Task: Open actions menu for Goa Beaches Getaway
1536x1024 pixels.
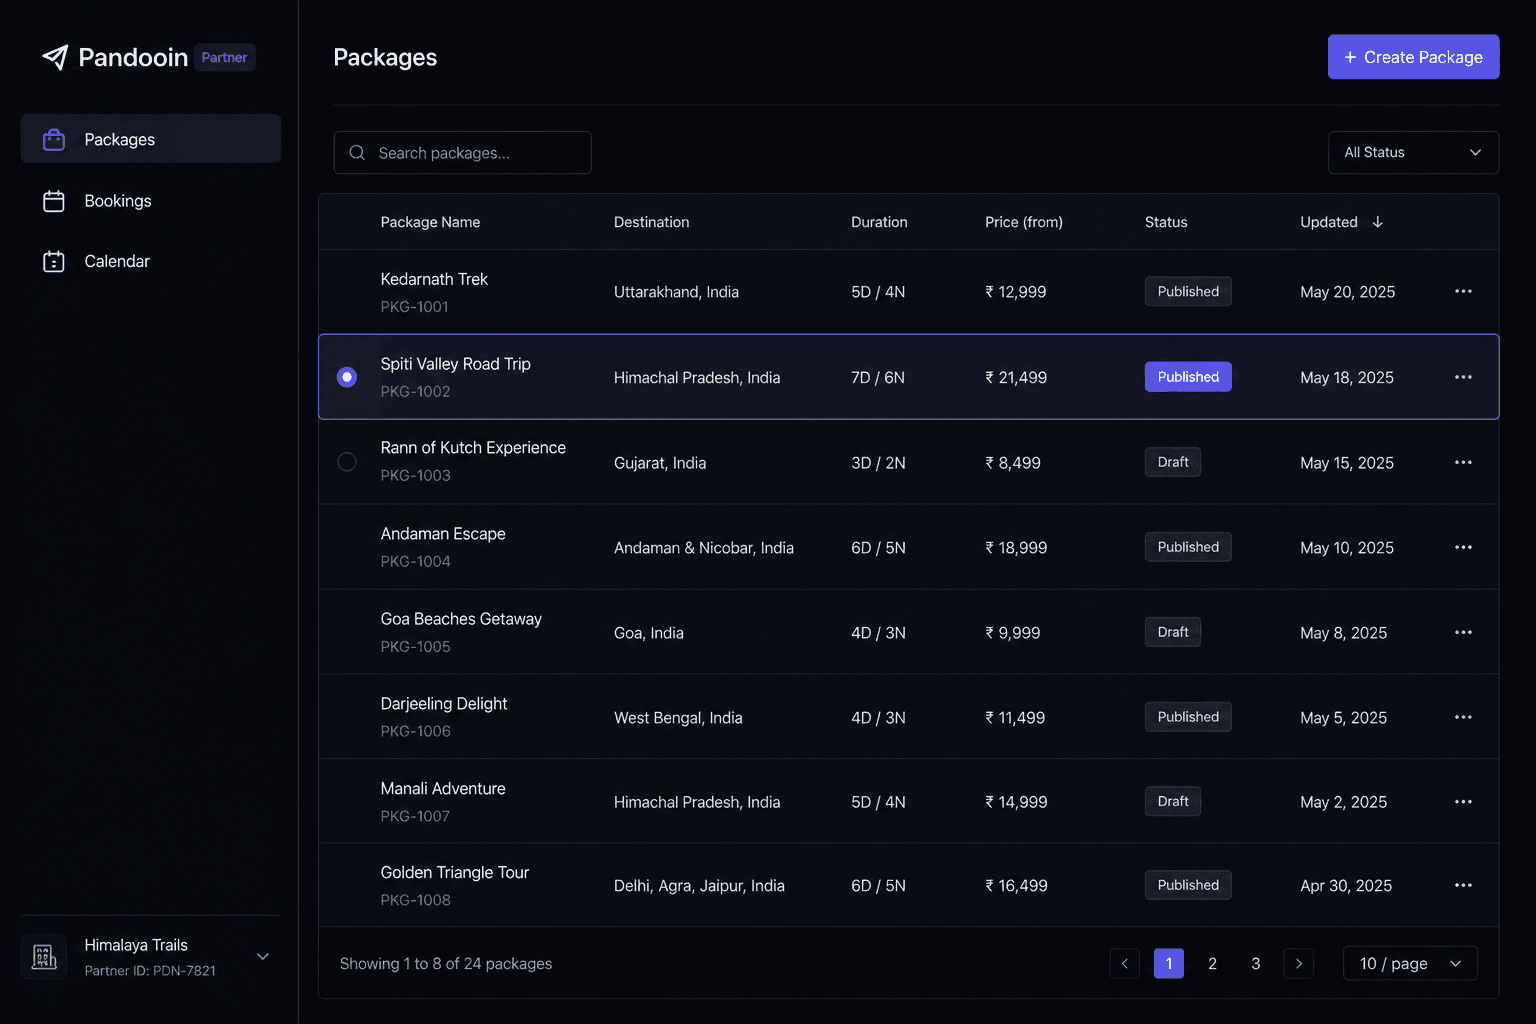Action: pos(1463,632)
